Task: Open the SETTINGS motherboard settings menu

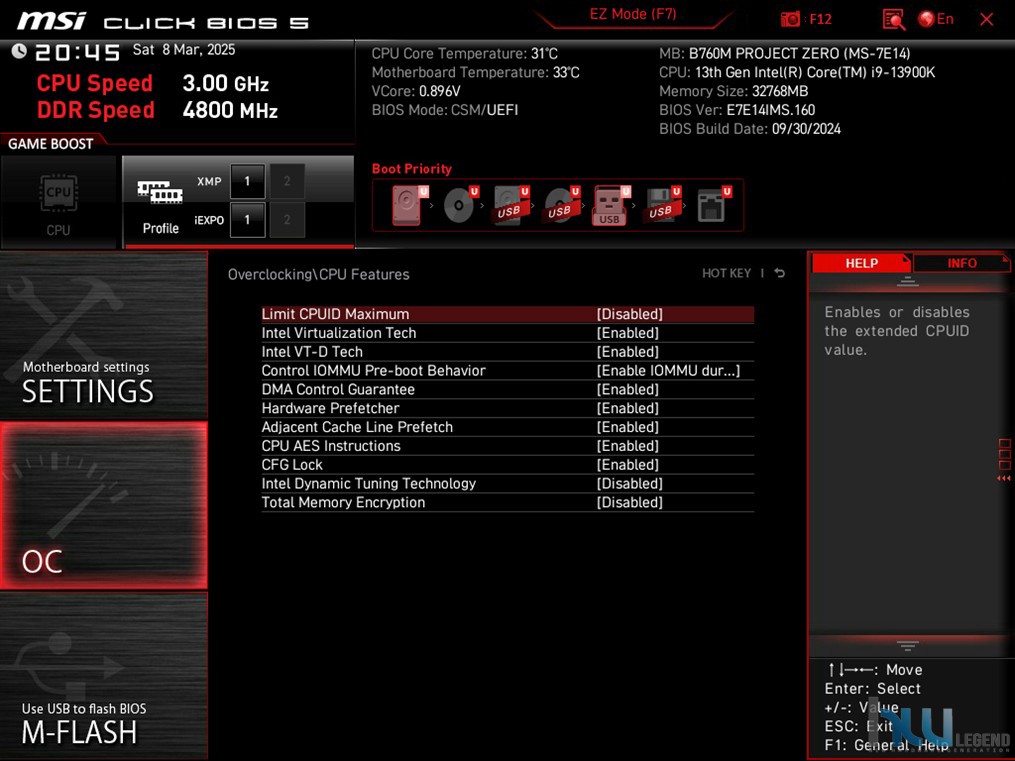Action: (x=104, y=336)
